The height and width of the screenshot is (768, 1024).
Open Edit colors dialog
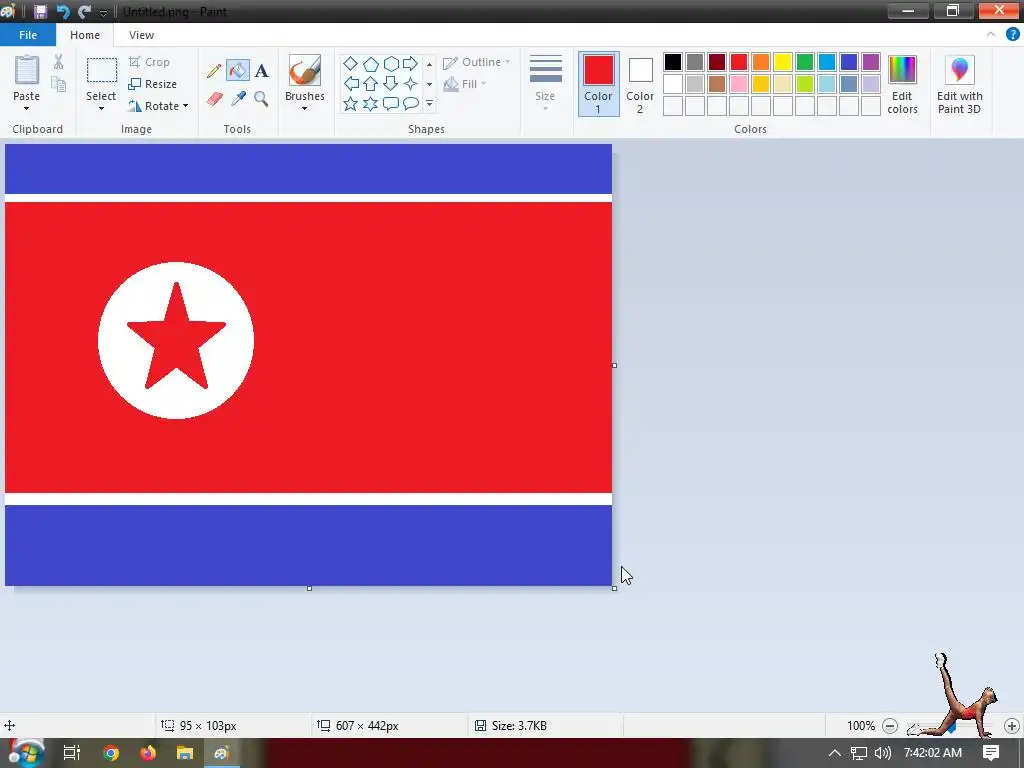pyautogui.click(x=903, y=85)
